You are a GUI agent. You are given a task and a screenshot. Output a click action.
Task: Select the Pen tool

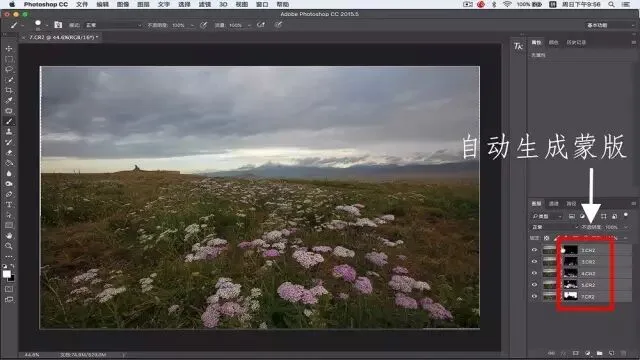tap(9, 194)
